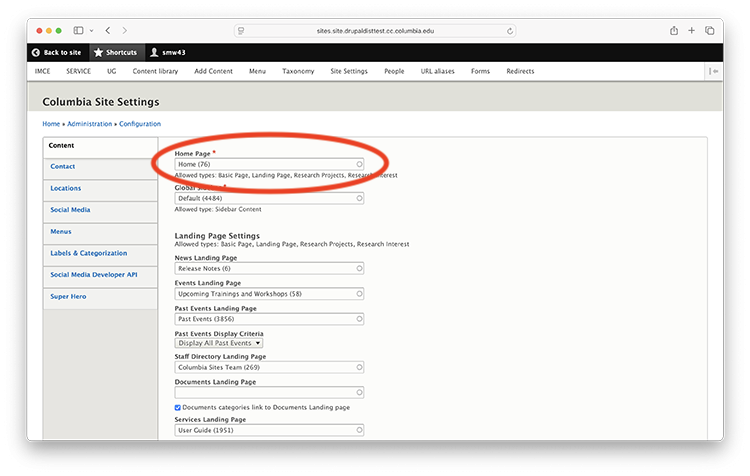Toggle the toolbar orientation icon
Viewport: 750px width, 476px height.
[714, 71]
